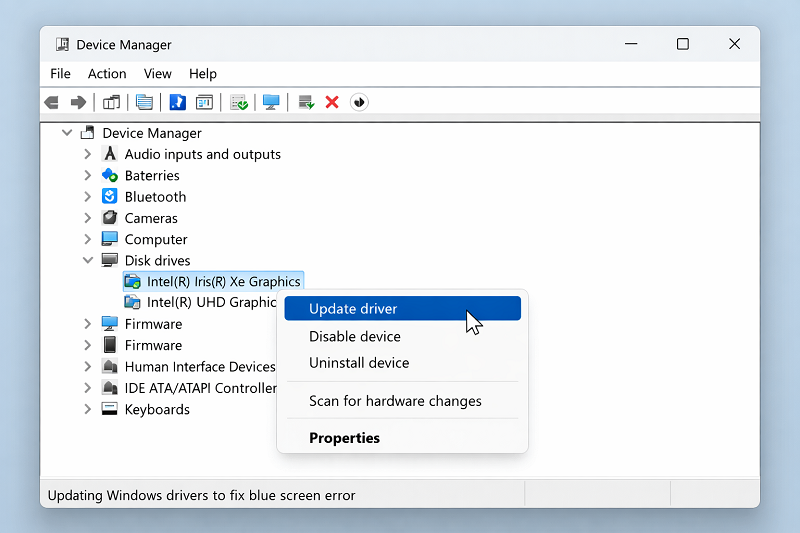This screenshot has height=533, width=800.
Task: Click the Baterries category icon
Action: (110, 175)
